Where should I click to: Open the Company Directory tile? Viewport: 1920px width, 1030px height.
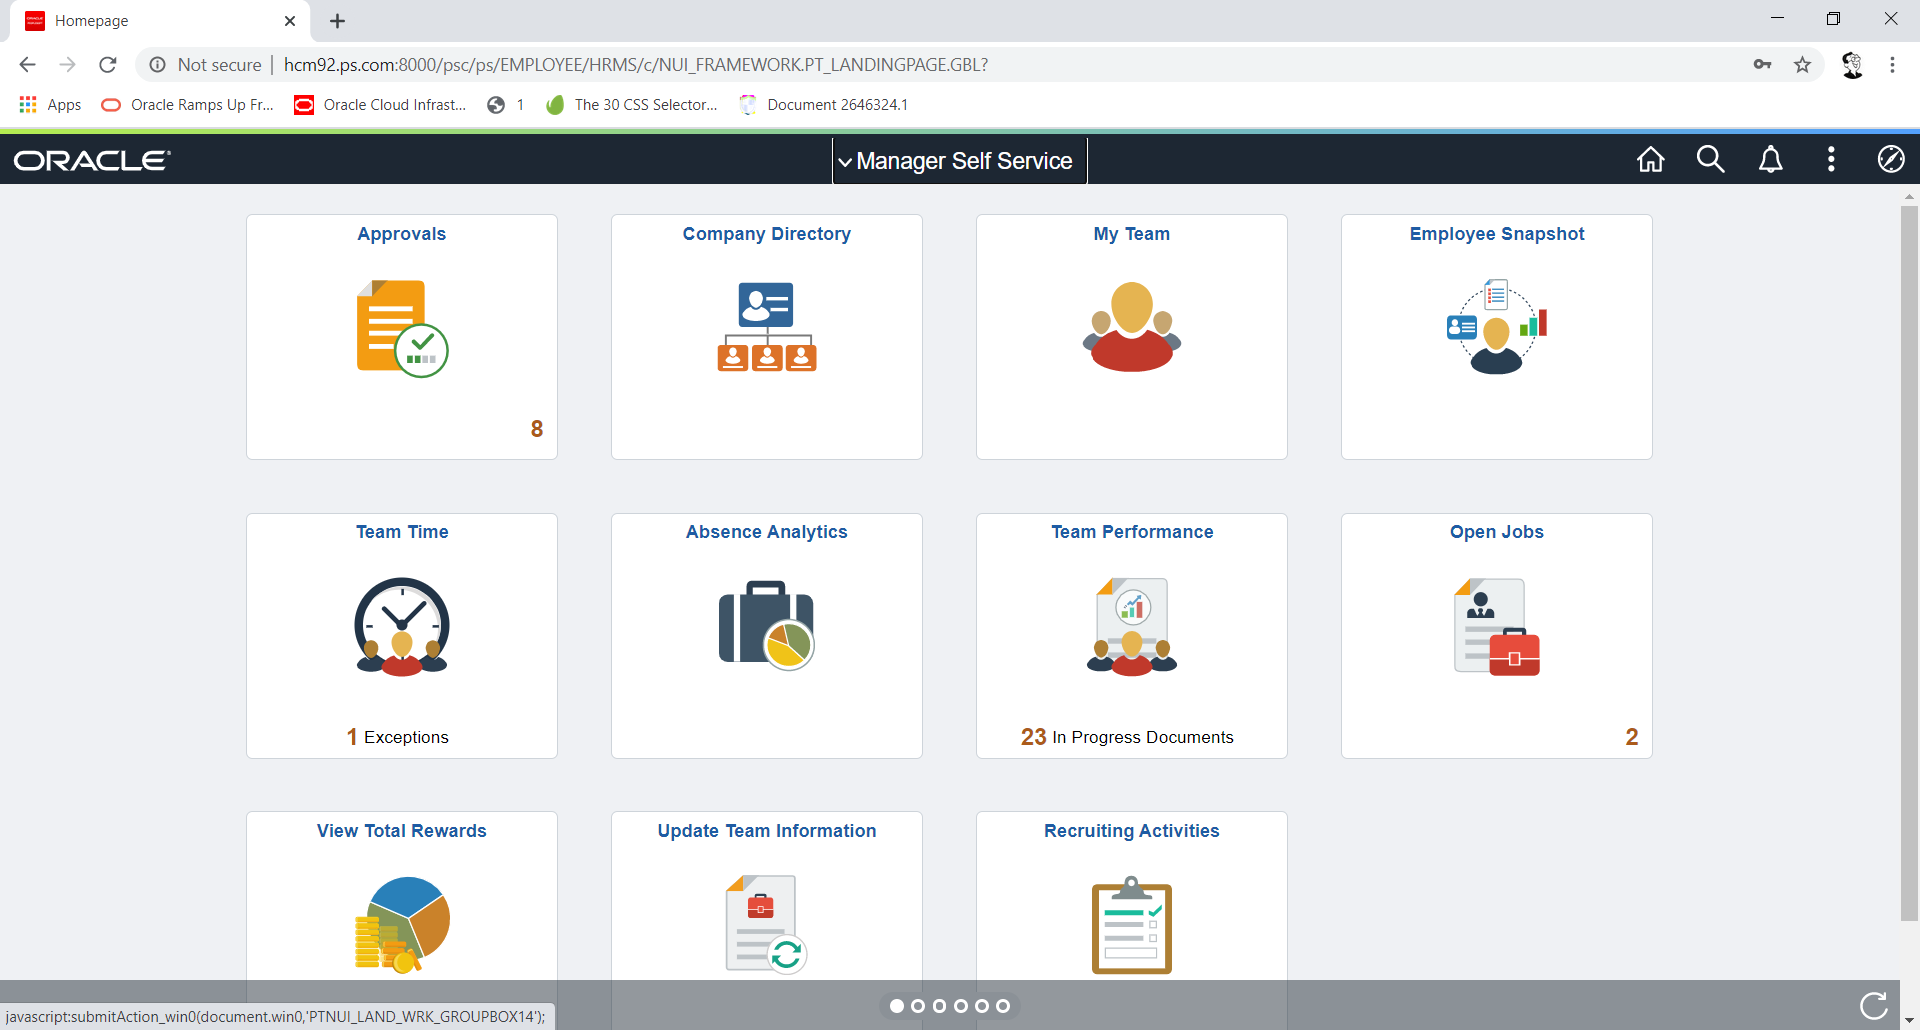coord(766,336)
